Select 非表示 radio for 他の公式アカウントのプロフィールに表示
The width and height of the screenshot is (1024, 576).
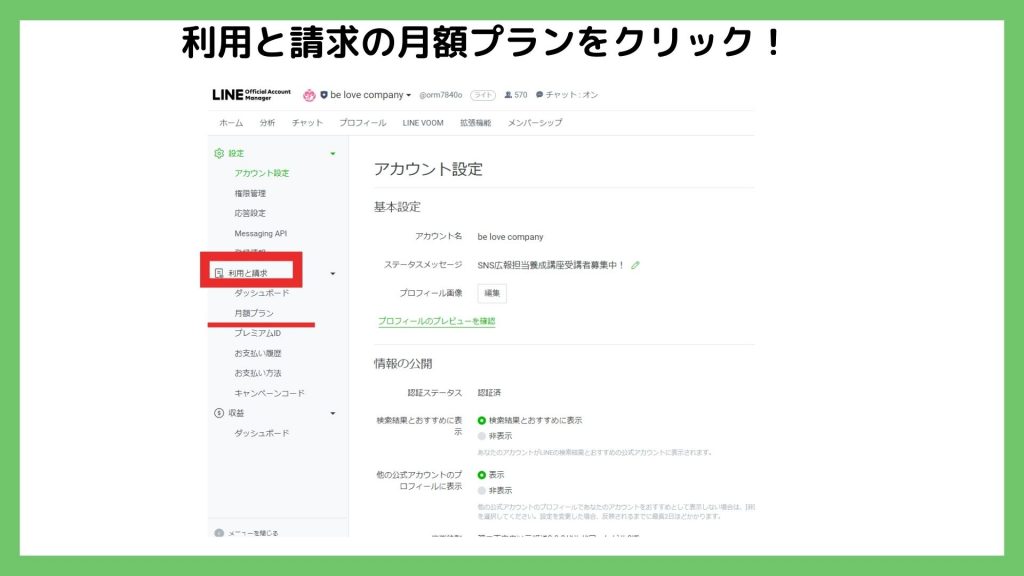coord(481,491)
